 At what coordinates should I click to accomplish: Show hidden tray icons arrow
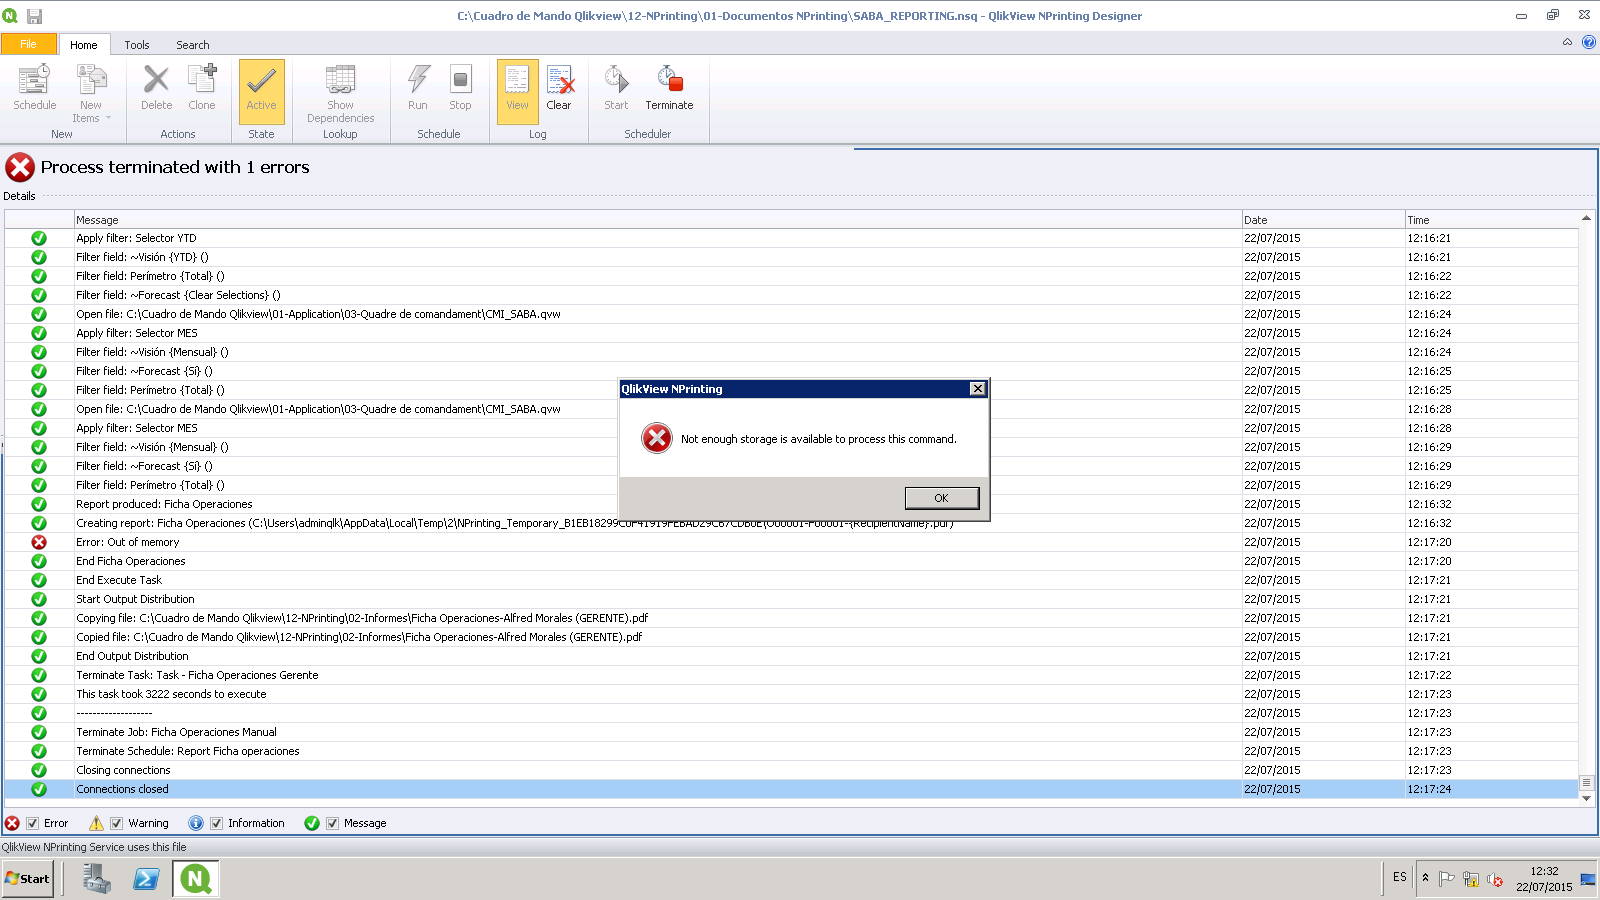tap(1425, 878)
